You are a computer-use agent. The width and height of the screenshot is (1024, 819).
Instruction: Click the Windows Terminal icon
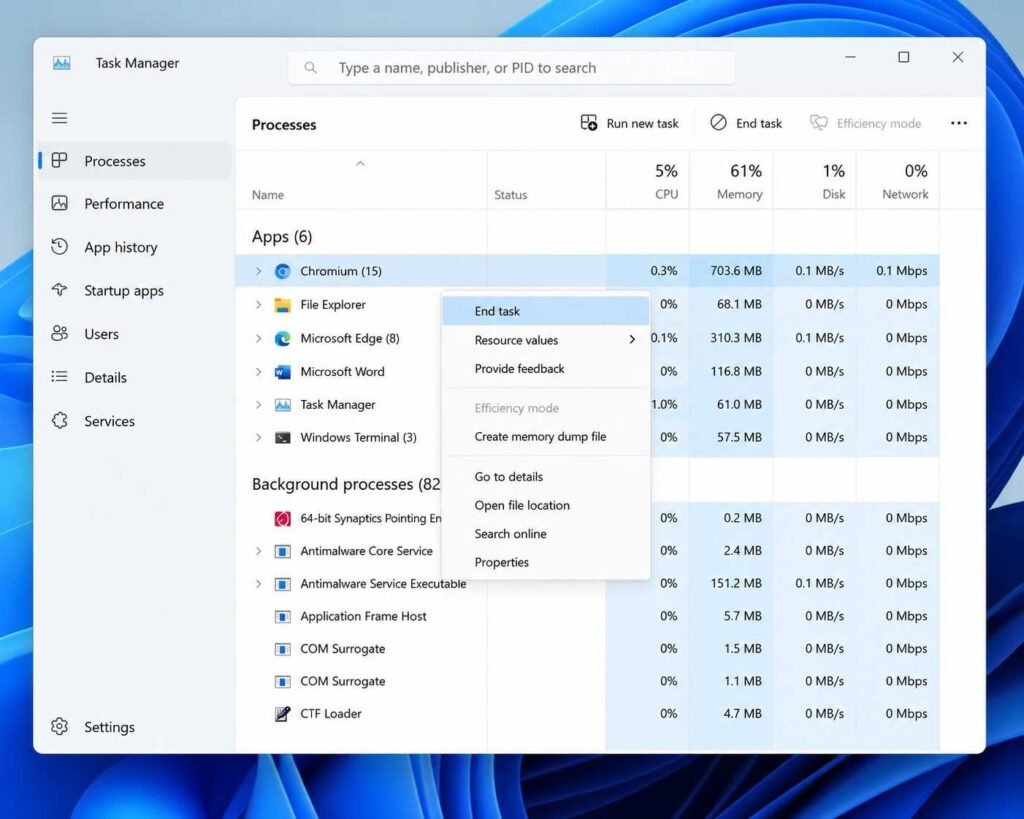point(282,438)
